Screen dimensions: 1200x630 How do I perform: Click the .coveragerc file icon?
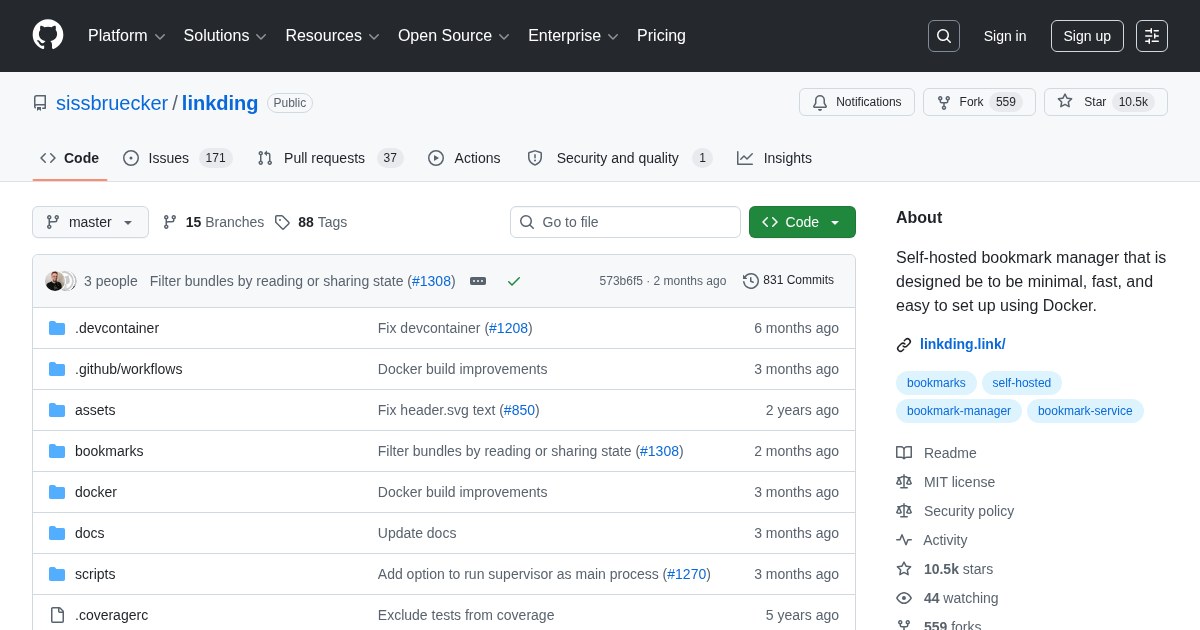tap(57, 615)
